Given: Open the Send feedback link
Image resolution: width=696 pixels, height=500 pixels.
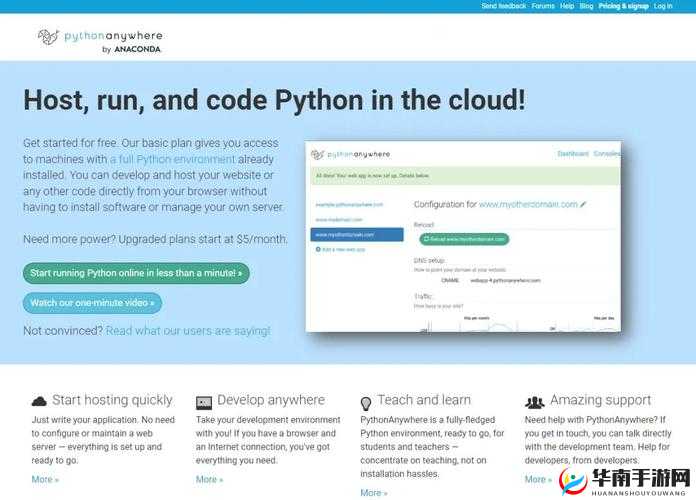Looking at the screenshot, I should point(503,6).
